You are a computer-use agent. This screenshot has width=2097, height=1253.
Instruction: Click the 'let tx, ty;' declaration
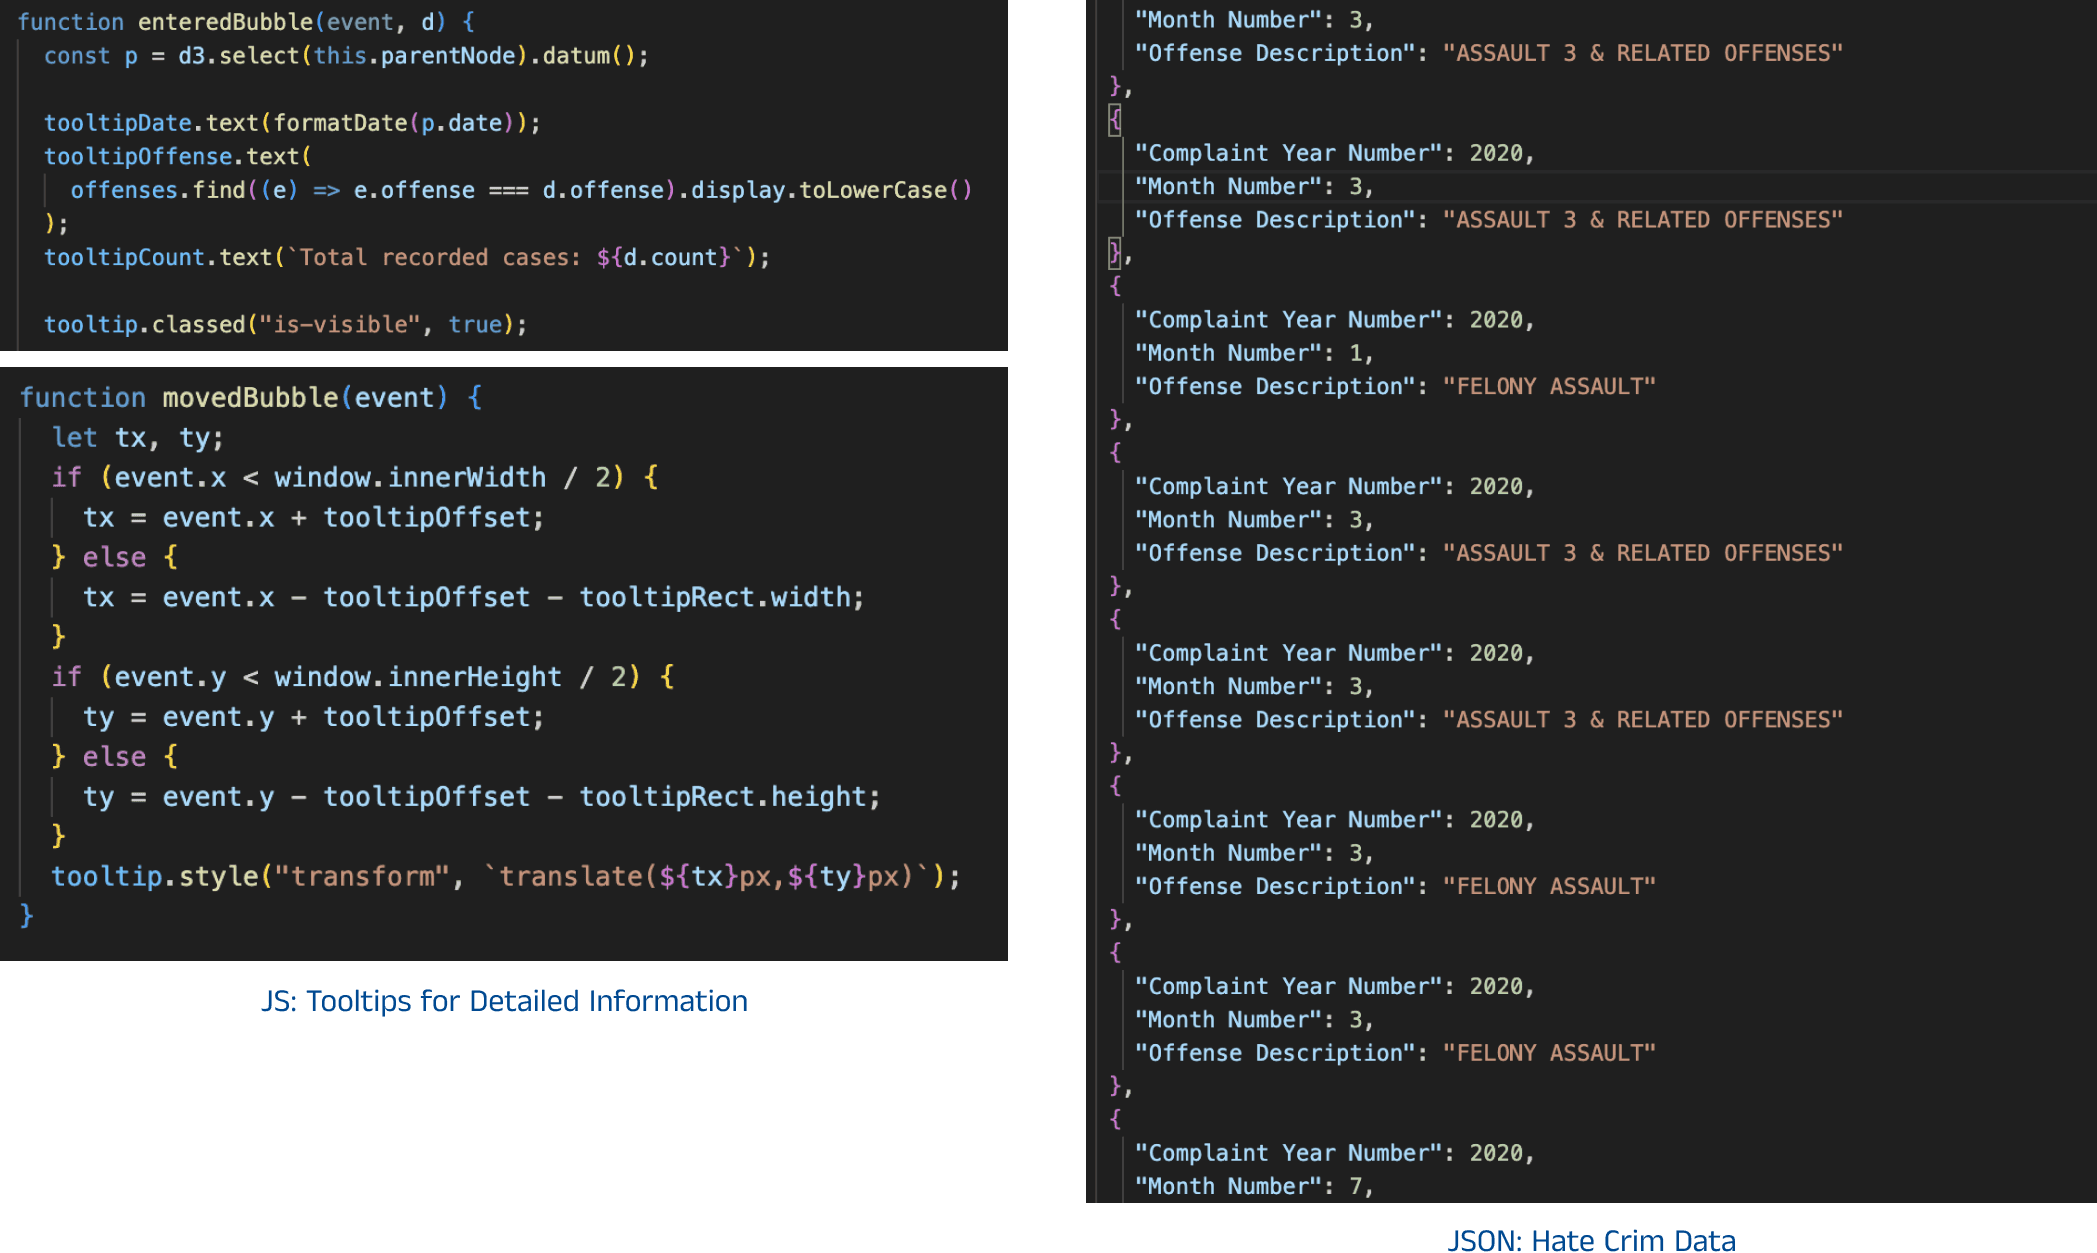point(137,438)
